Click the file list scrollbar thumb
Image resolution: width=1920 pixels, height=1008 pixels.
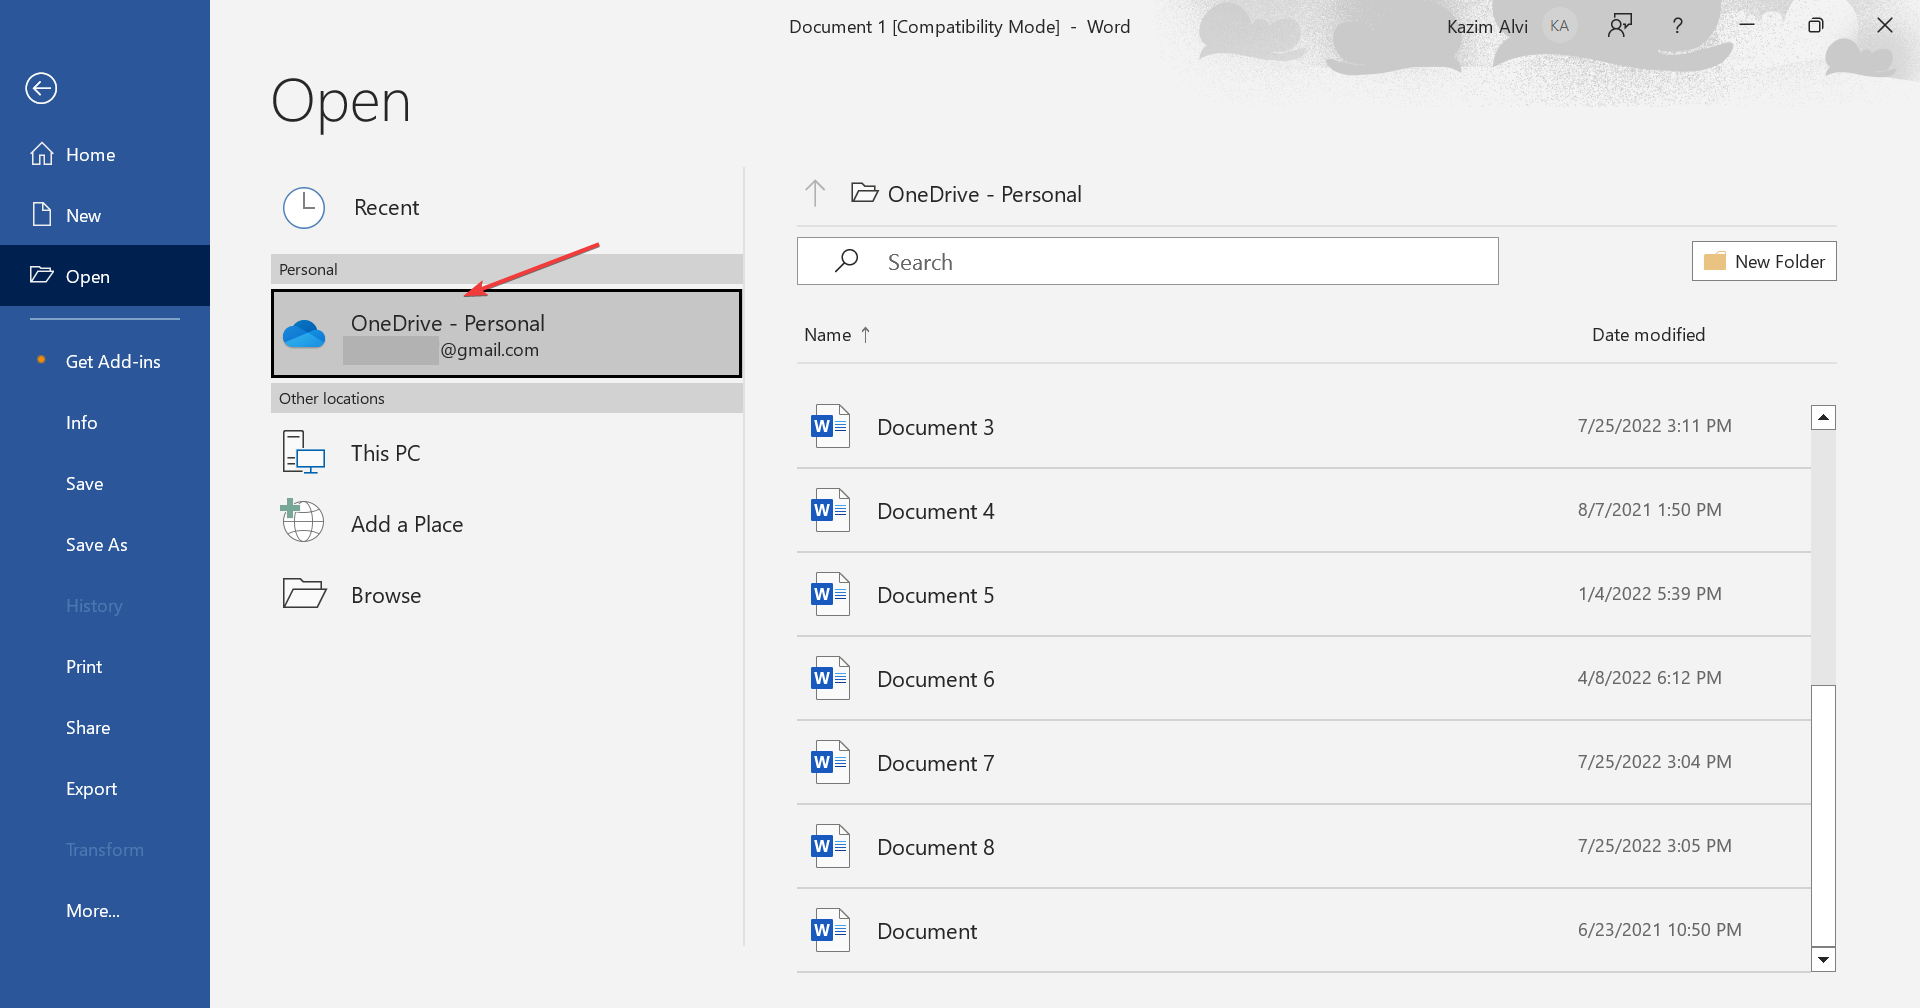point(1823,815)
